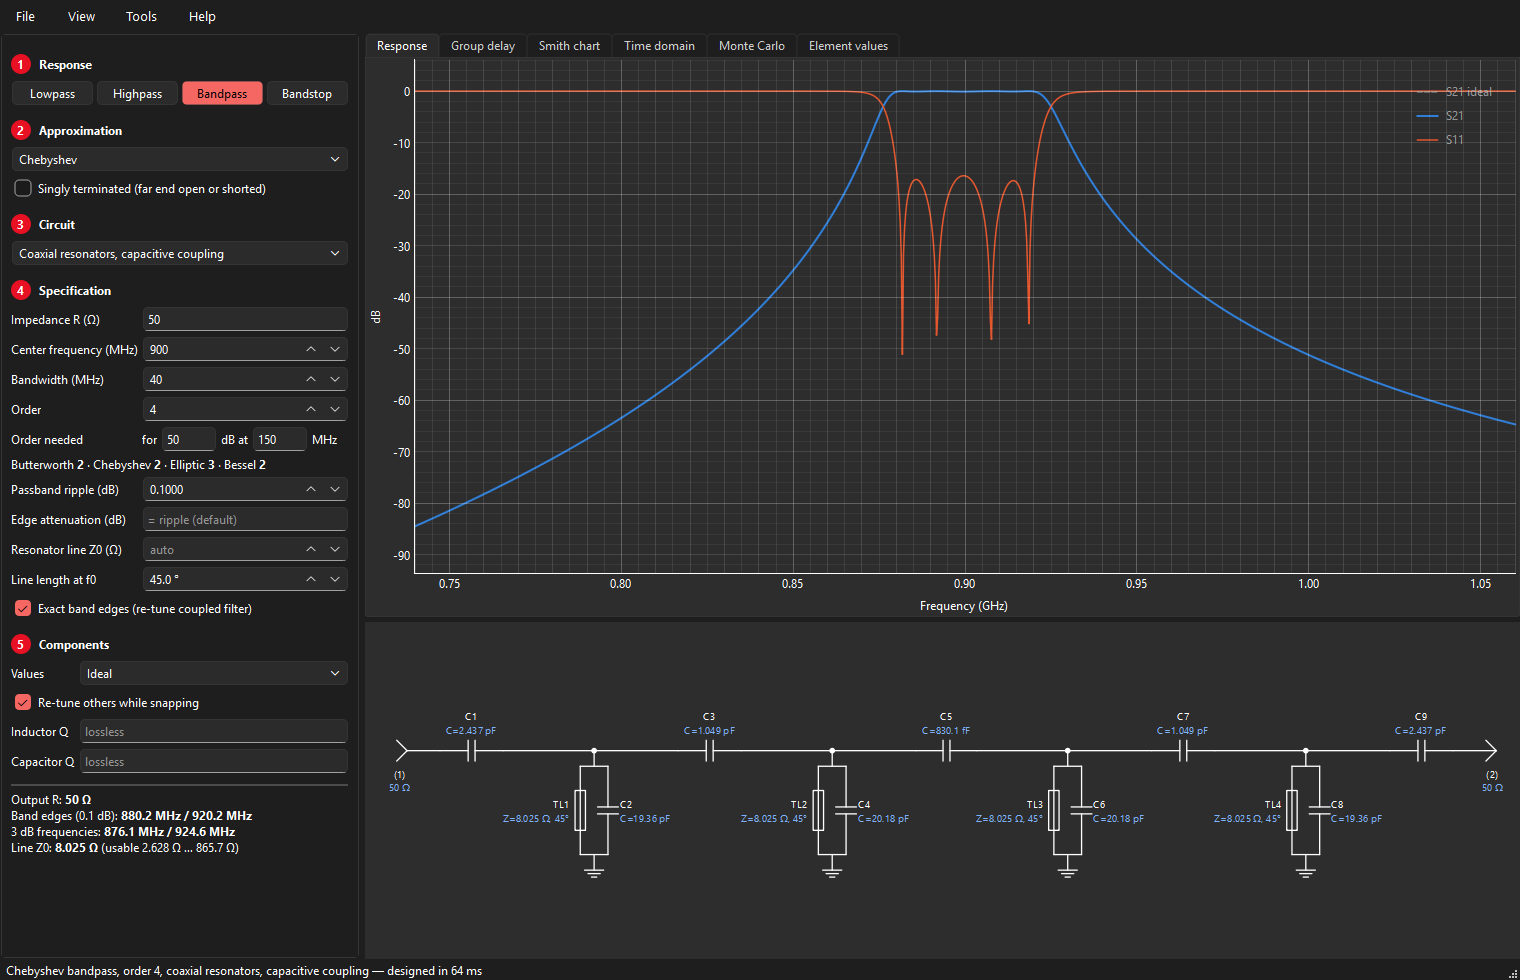Open the File menu

coord(26,16)
